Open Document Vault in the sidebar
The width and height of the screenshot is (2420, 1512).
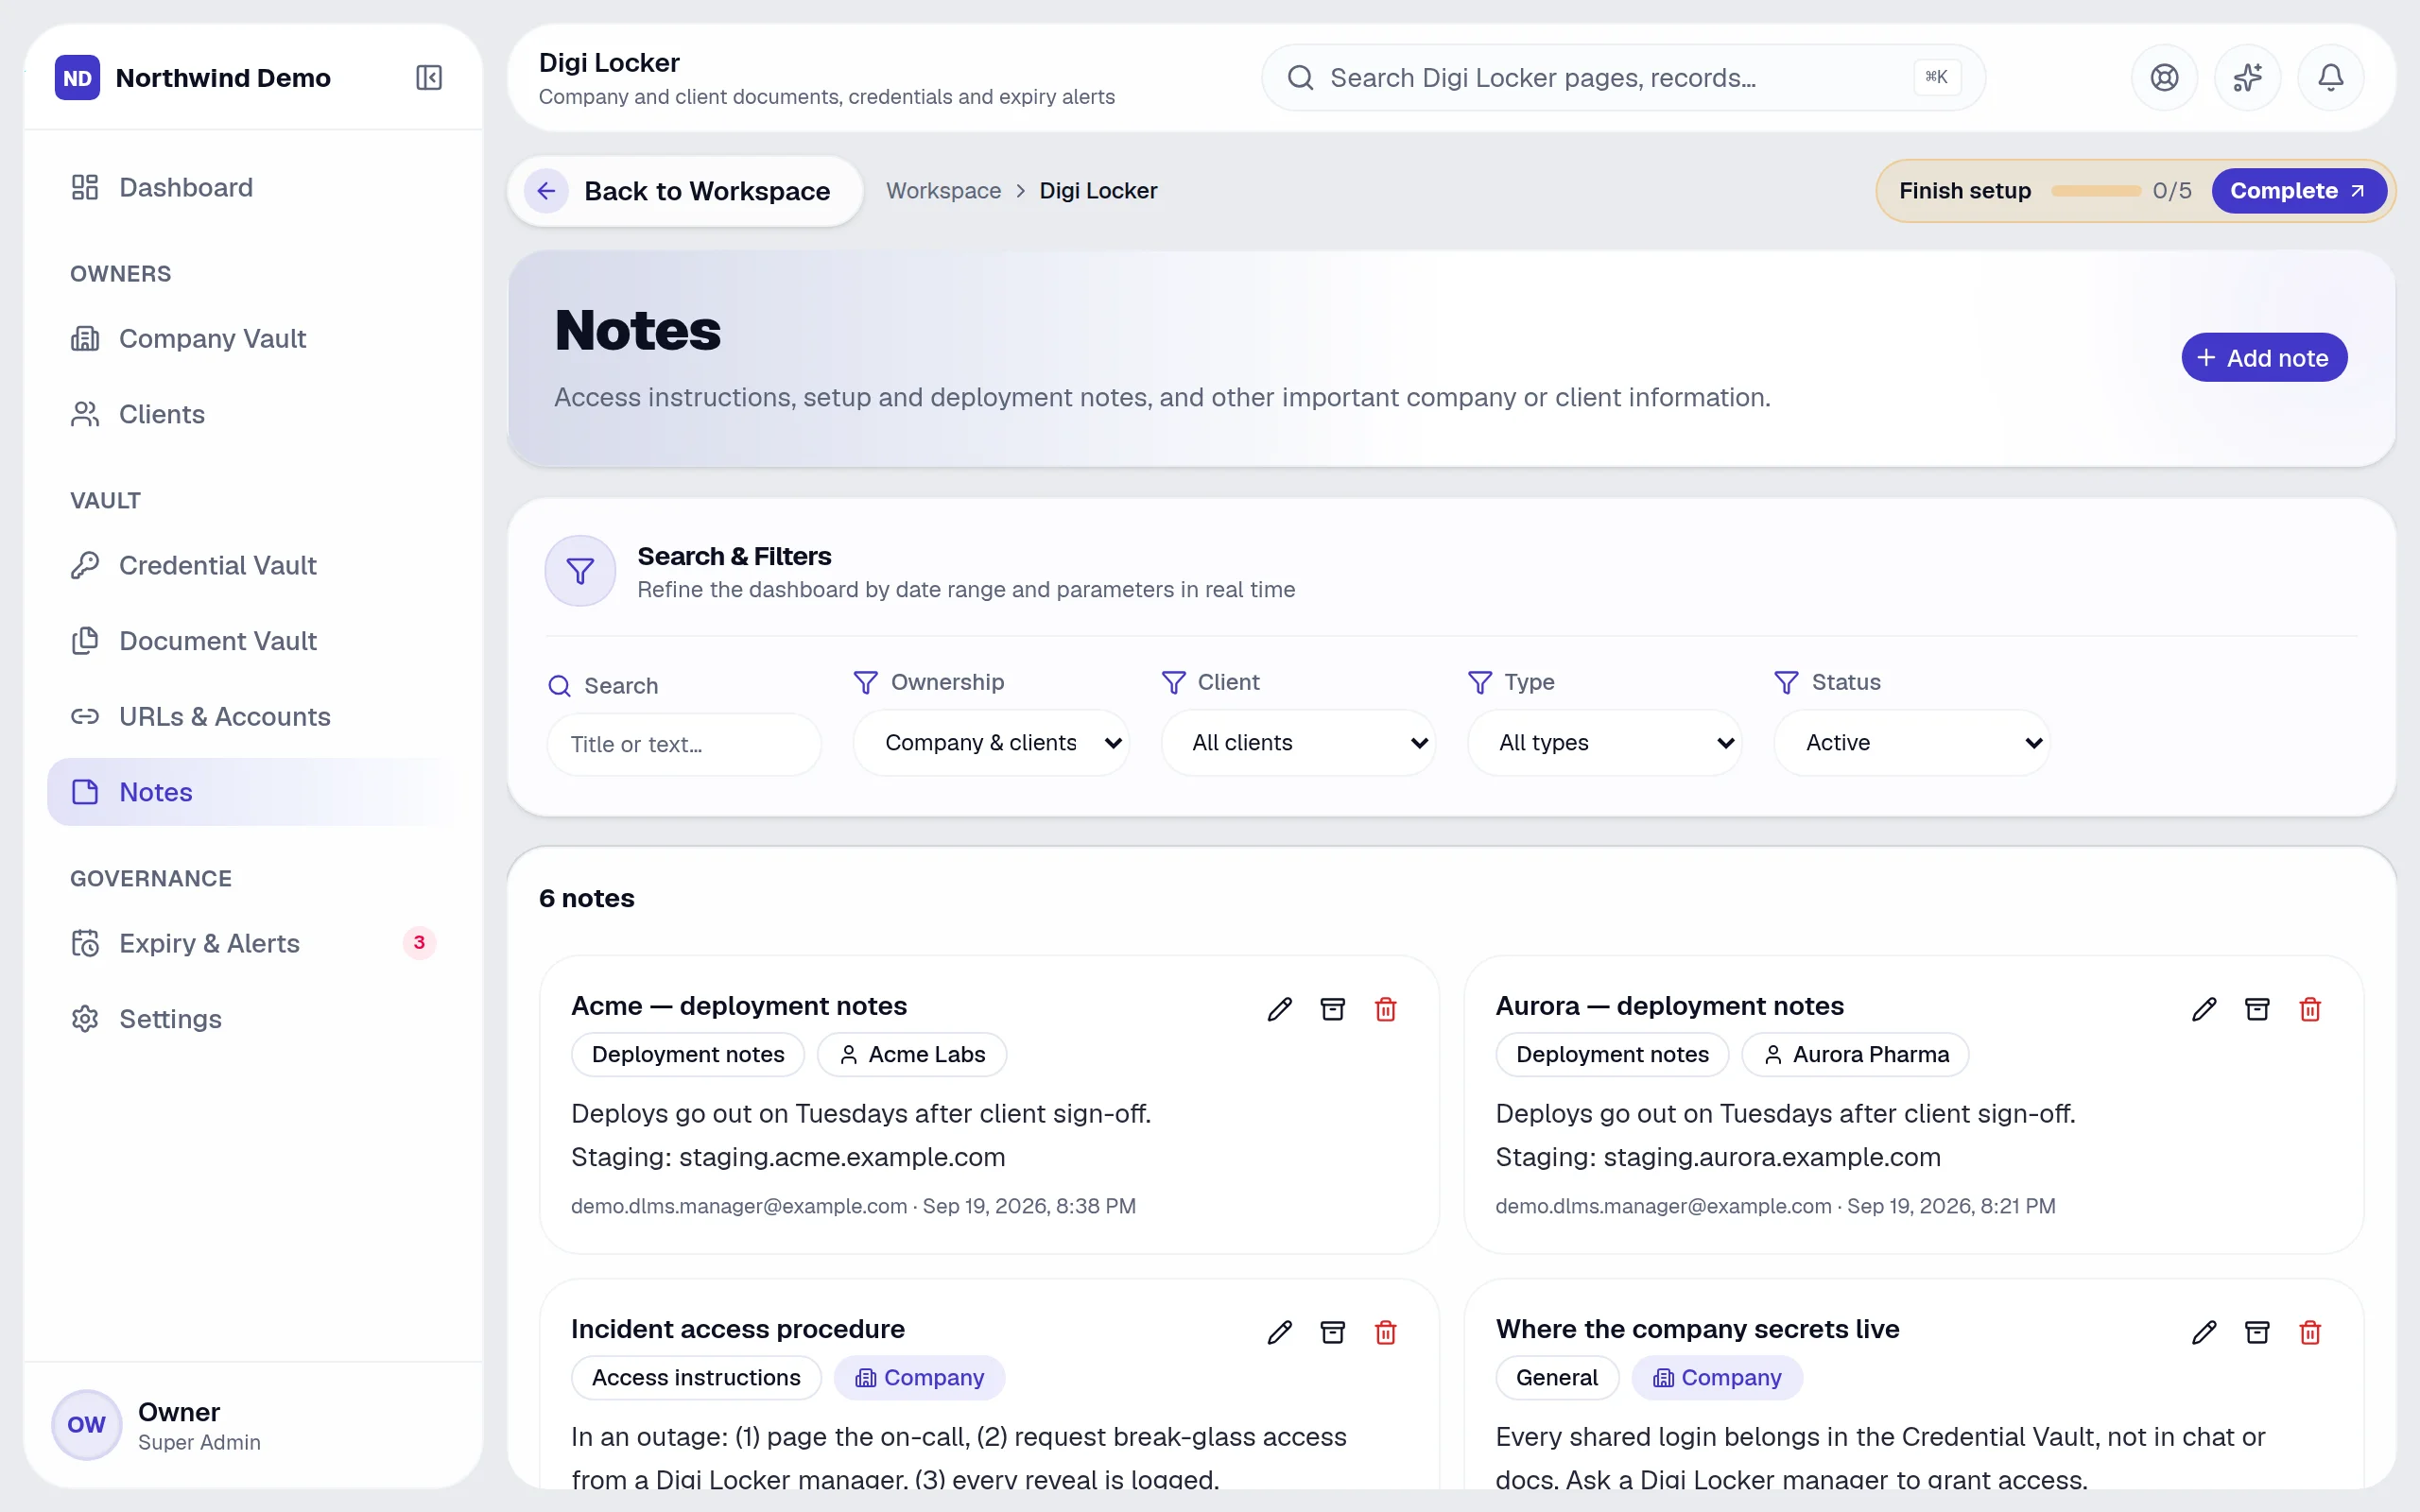[x=254, y=641]
